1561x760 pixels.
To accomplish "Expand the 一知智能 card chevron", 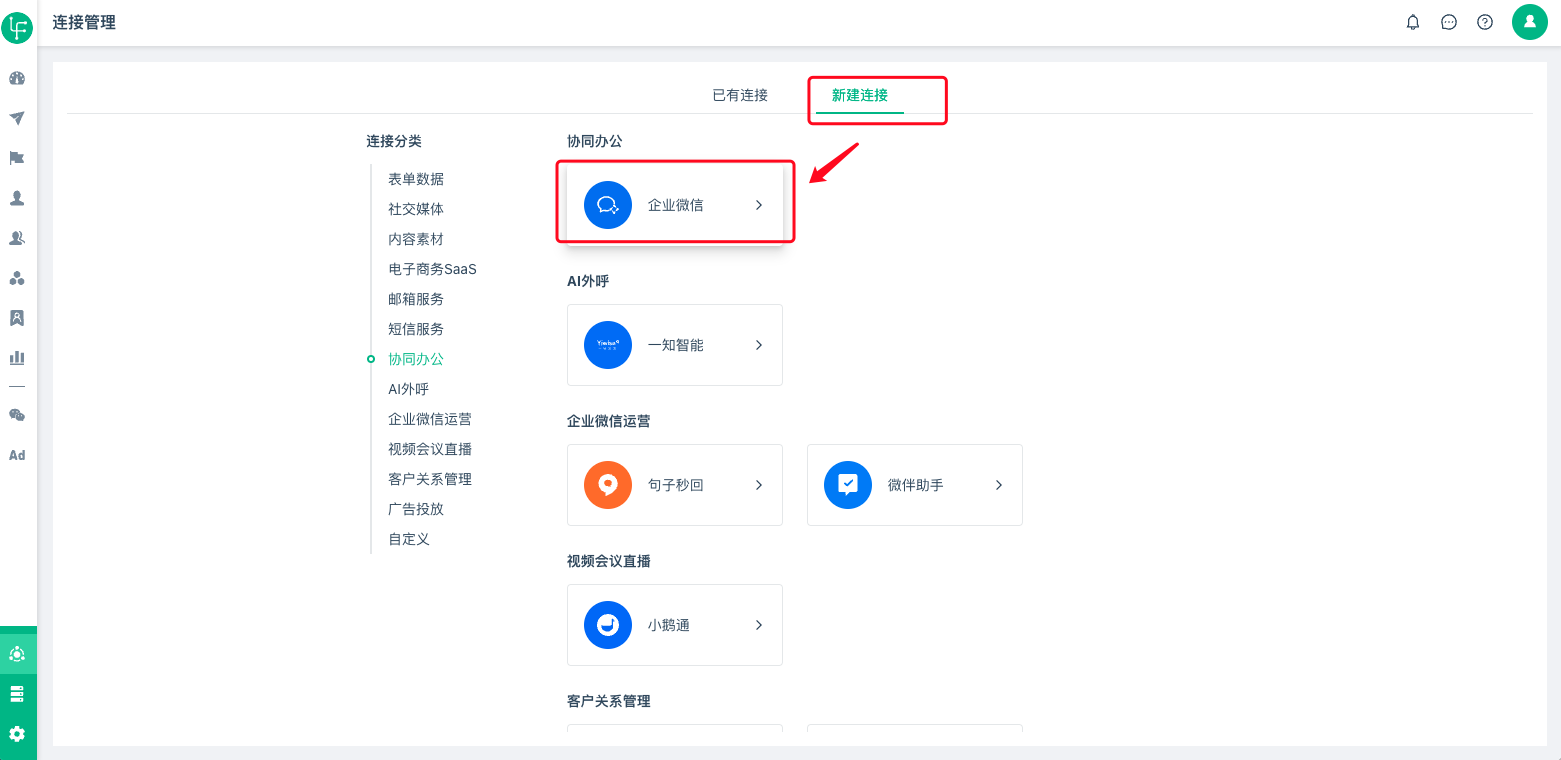I will (x=759, y=345).
